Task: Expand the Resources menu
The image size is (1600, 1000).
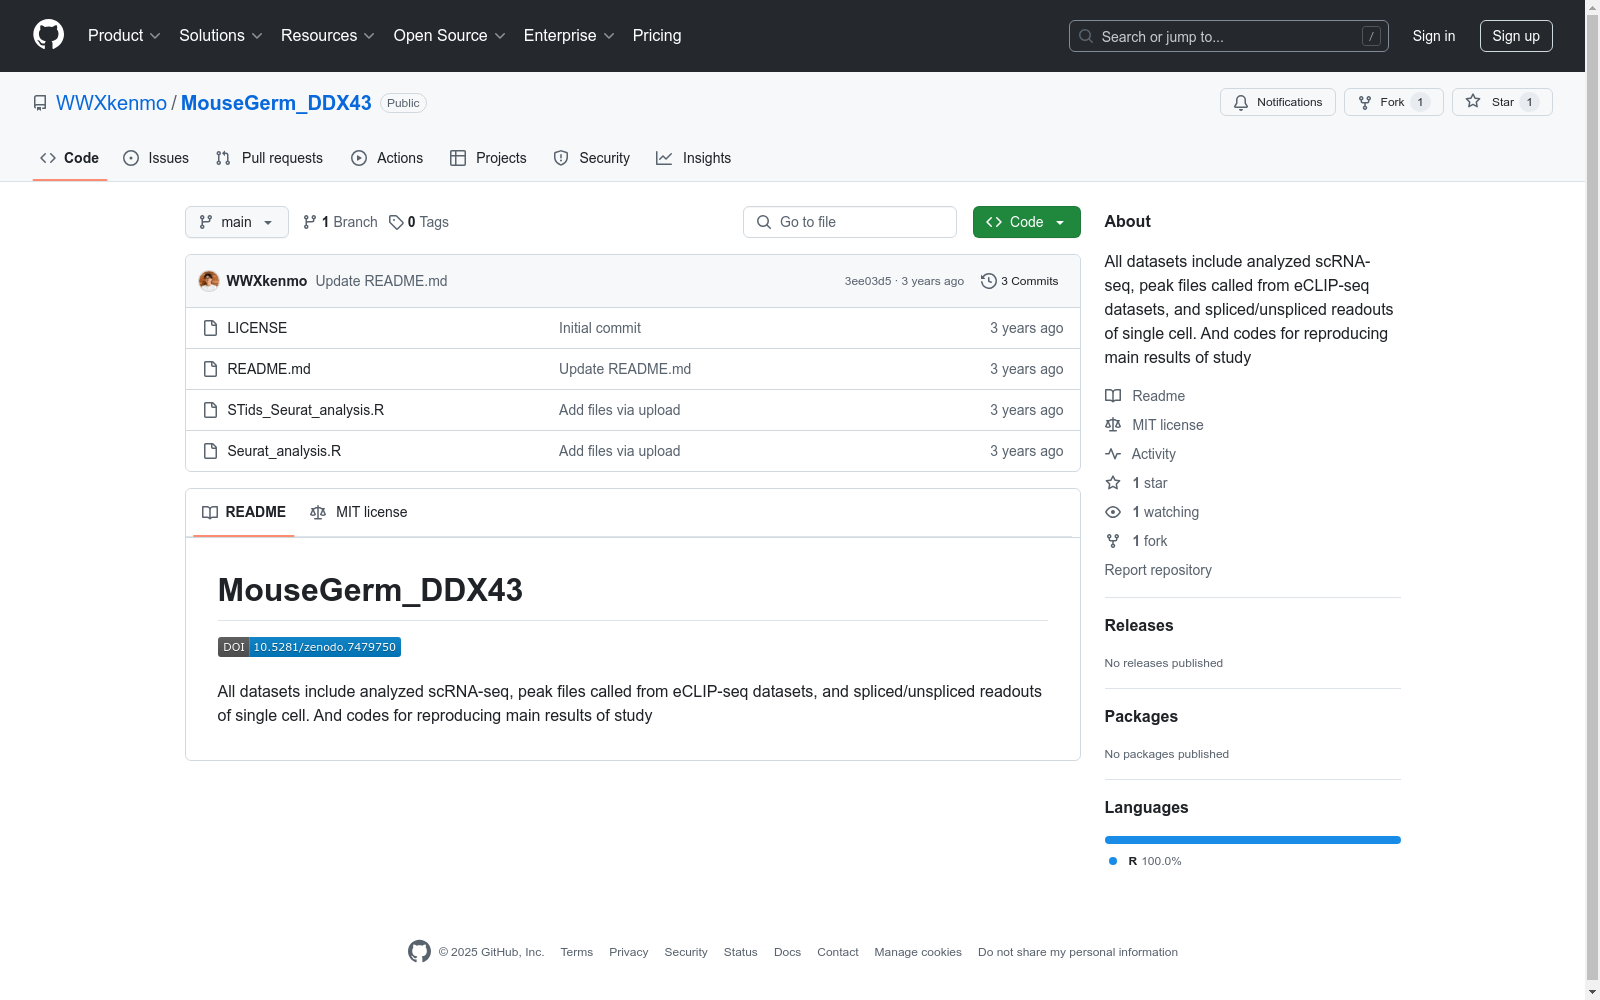Action: 327,36
